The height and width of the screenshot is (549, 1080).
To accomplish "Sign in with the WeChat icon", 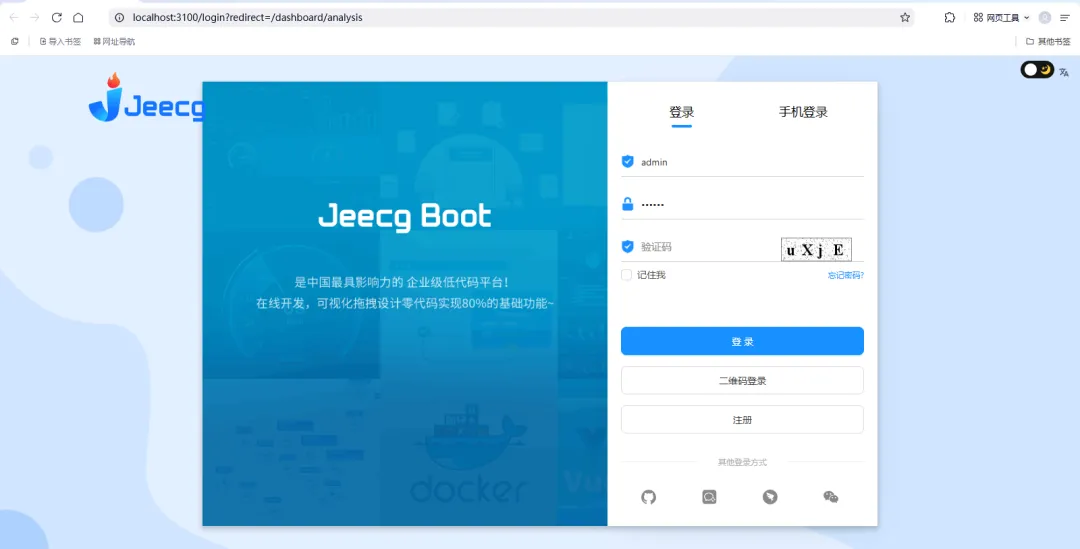I will pos(831,497).
